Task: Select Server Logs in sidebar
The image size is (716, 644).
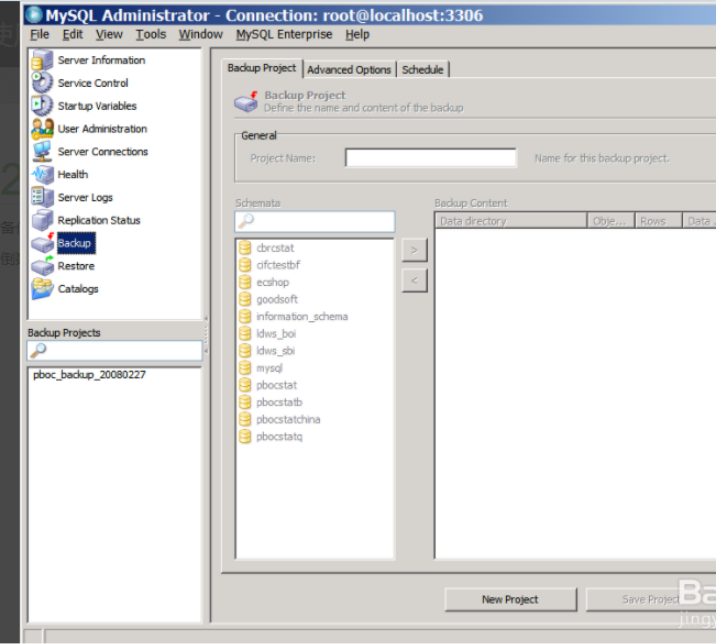Action: [85, 197]
